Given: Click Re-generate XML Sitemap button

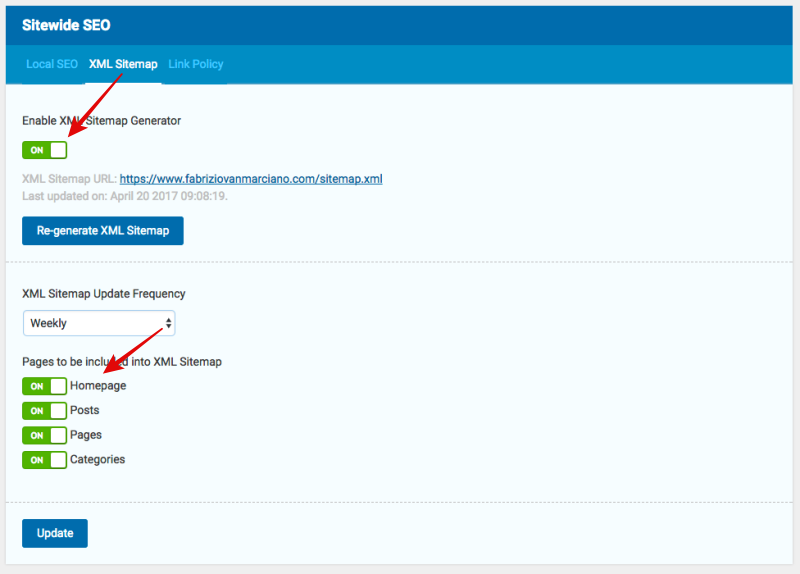Looking at the screenshot, I should tap(103, 231).
